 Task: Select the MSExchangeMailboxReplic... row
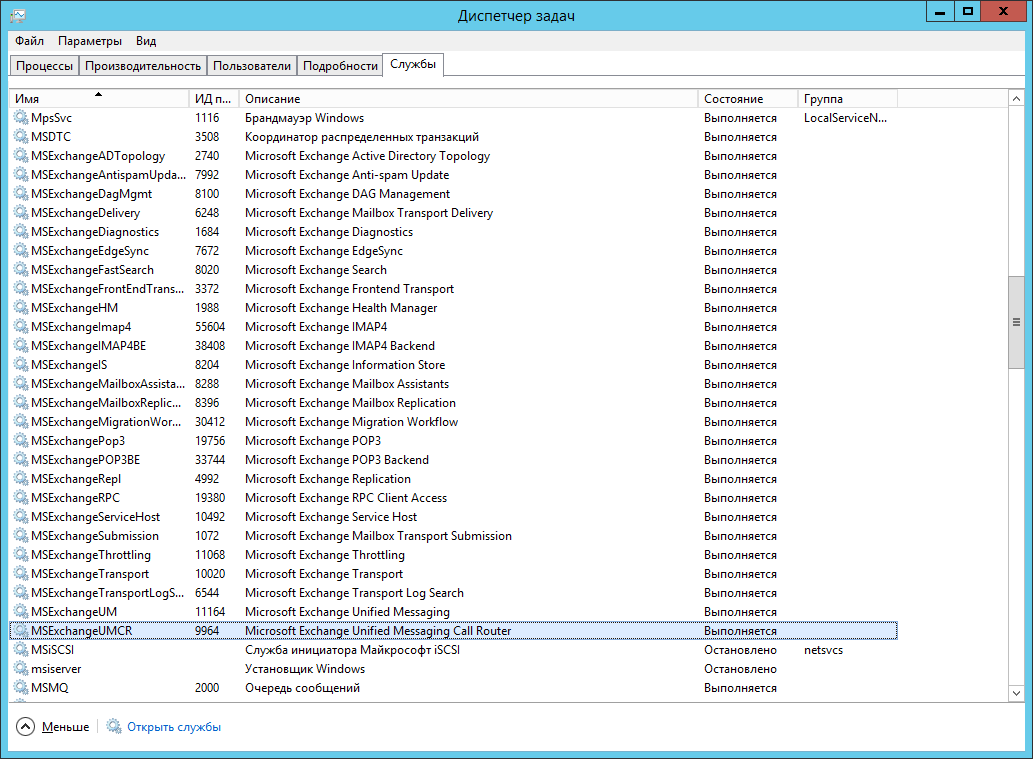(453, 403)
